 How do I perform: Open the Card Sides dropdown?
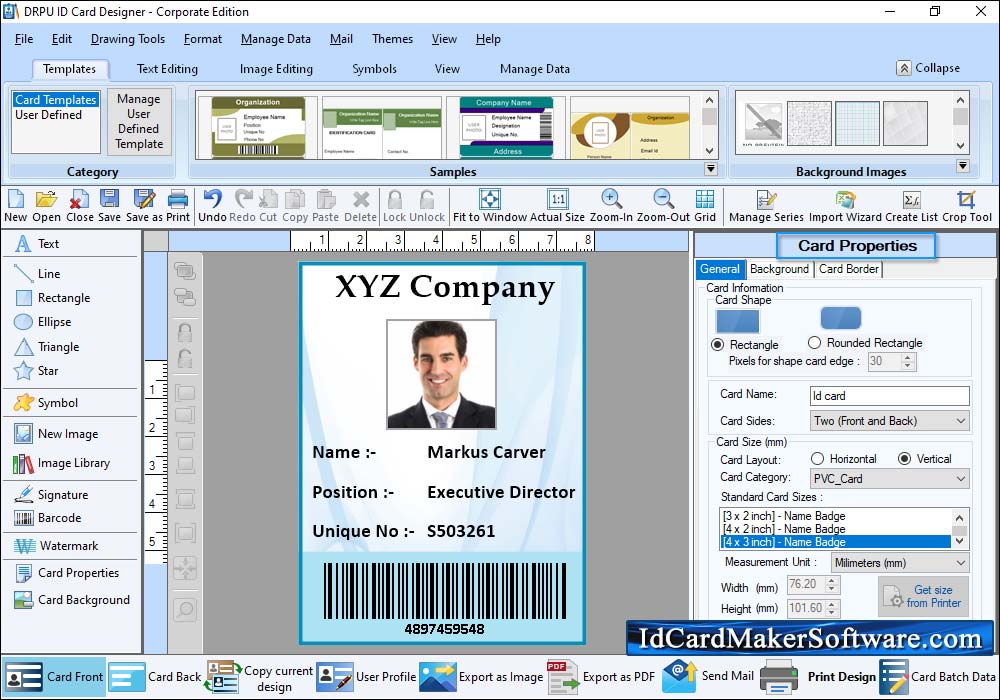click(889, 421)
